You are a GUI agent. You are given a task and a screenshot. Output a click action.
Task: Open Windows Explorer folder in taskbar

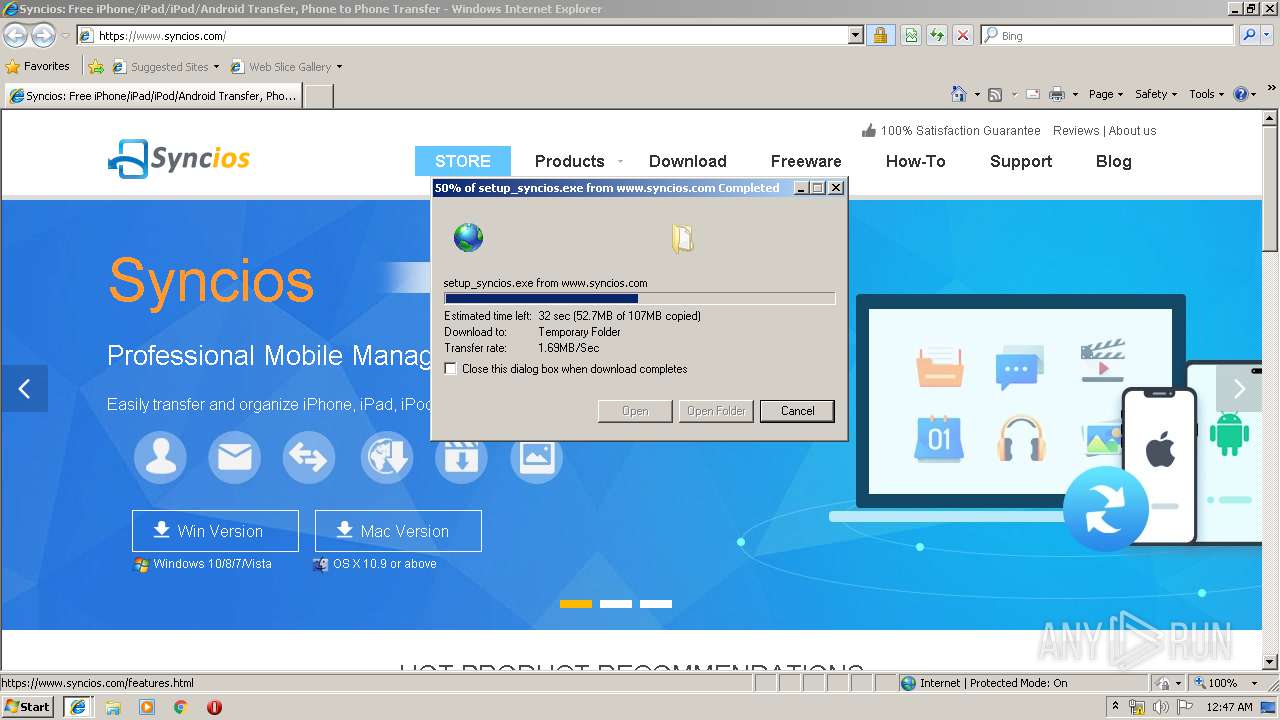pyautogui.click(x=113, y=707)
